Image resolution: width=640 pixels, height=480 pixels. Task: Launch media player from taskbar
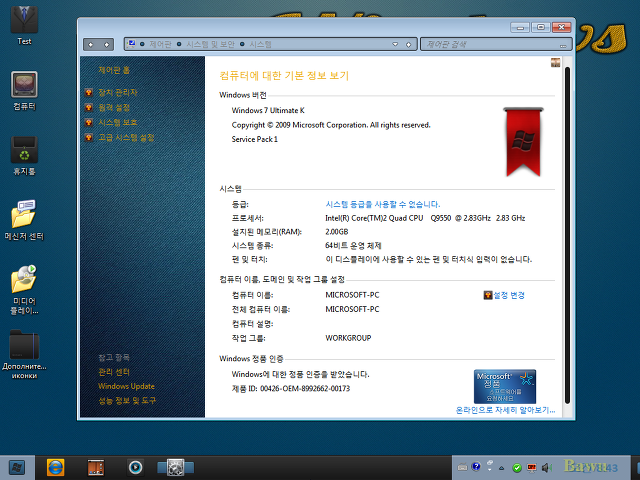click(x=136, y=467)
